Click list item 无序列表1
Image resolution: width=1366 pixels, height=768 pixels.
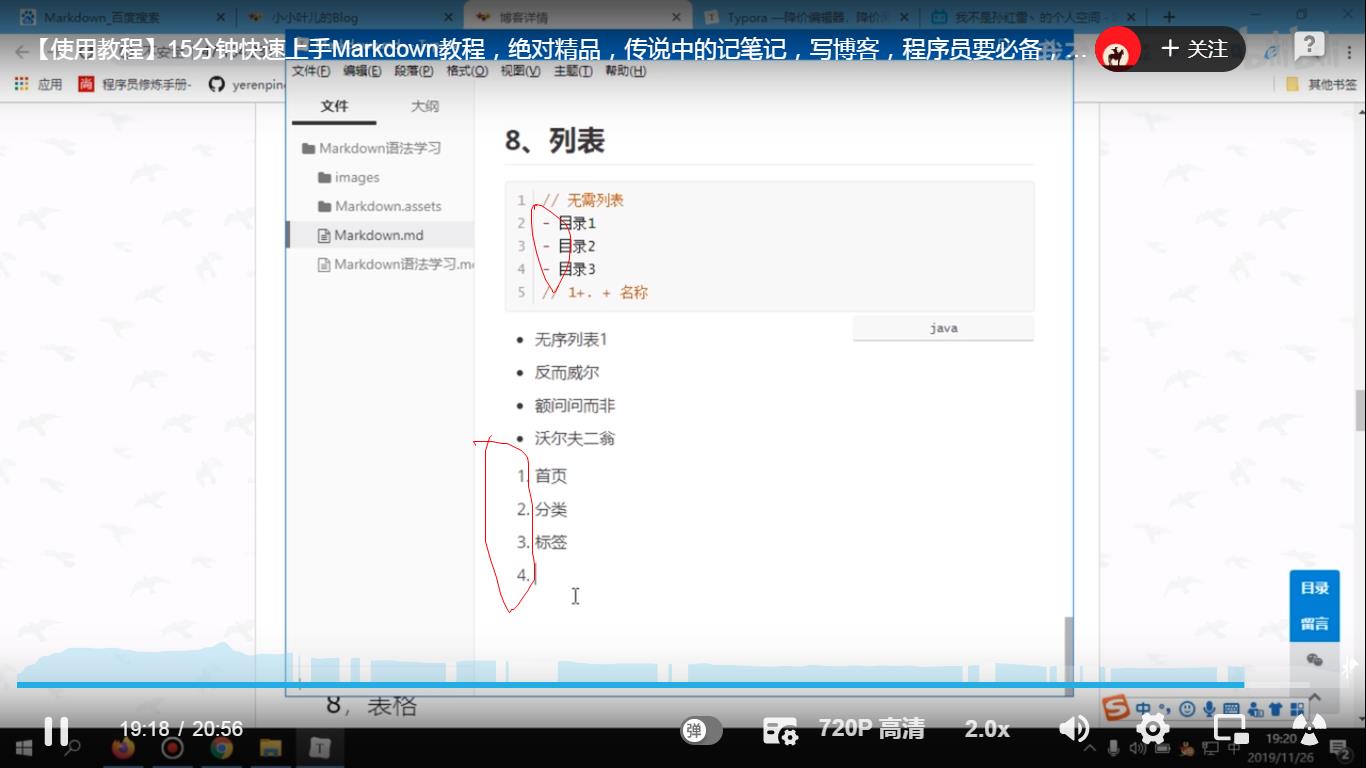click(571, 340)
